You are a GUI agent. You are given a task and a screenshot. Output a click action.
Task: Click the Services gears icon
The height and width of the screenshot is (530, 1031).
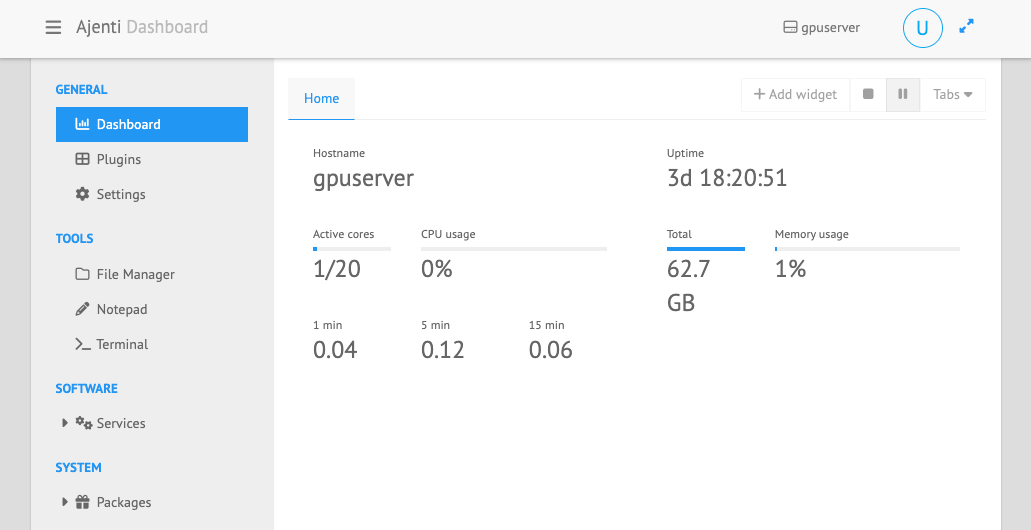(84, 423)
